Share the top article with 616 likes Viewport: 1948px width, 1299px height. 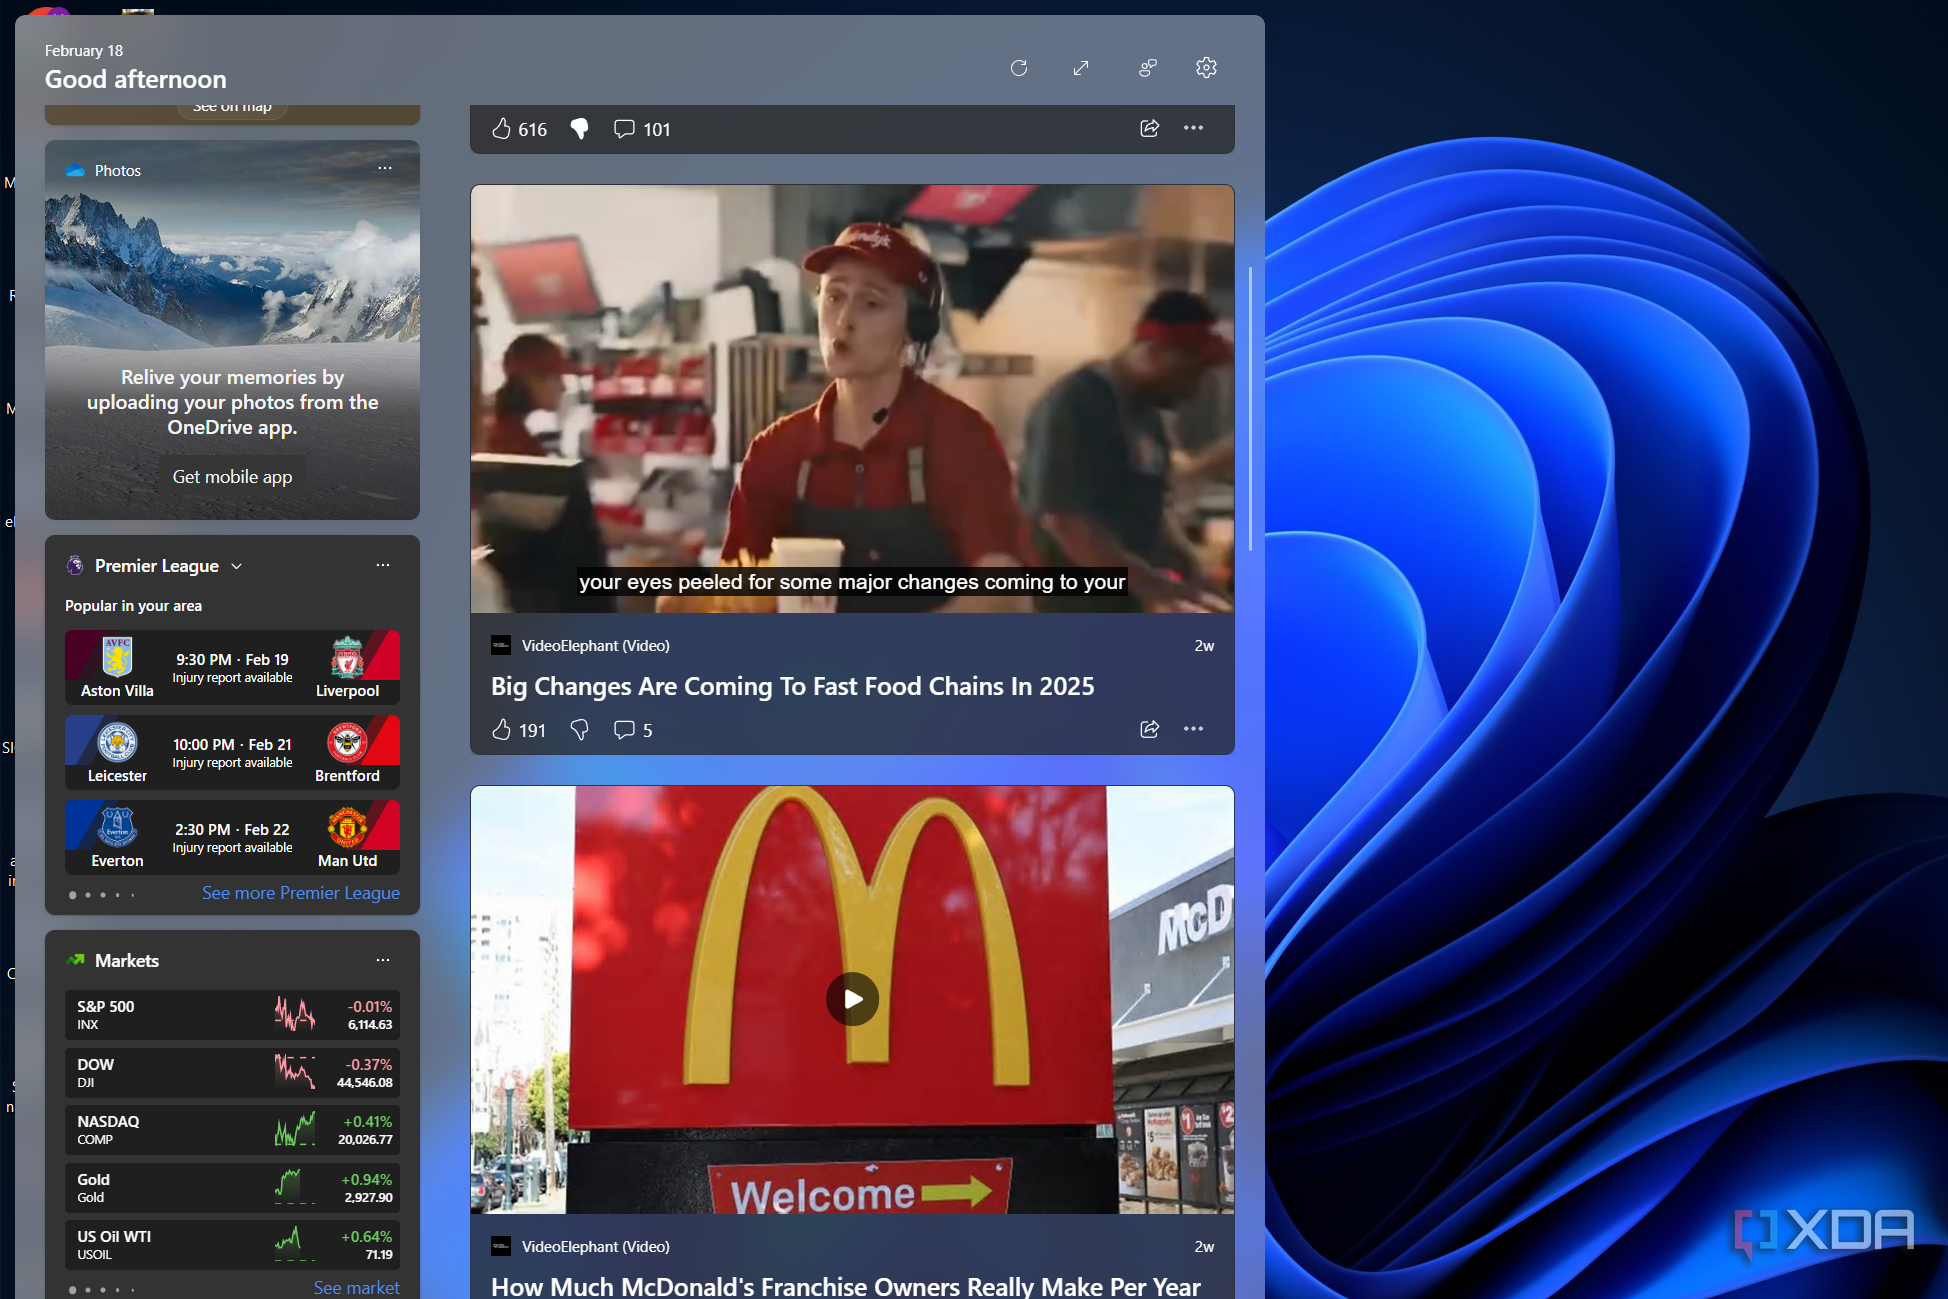click(1149, 128)
